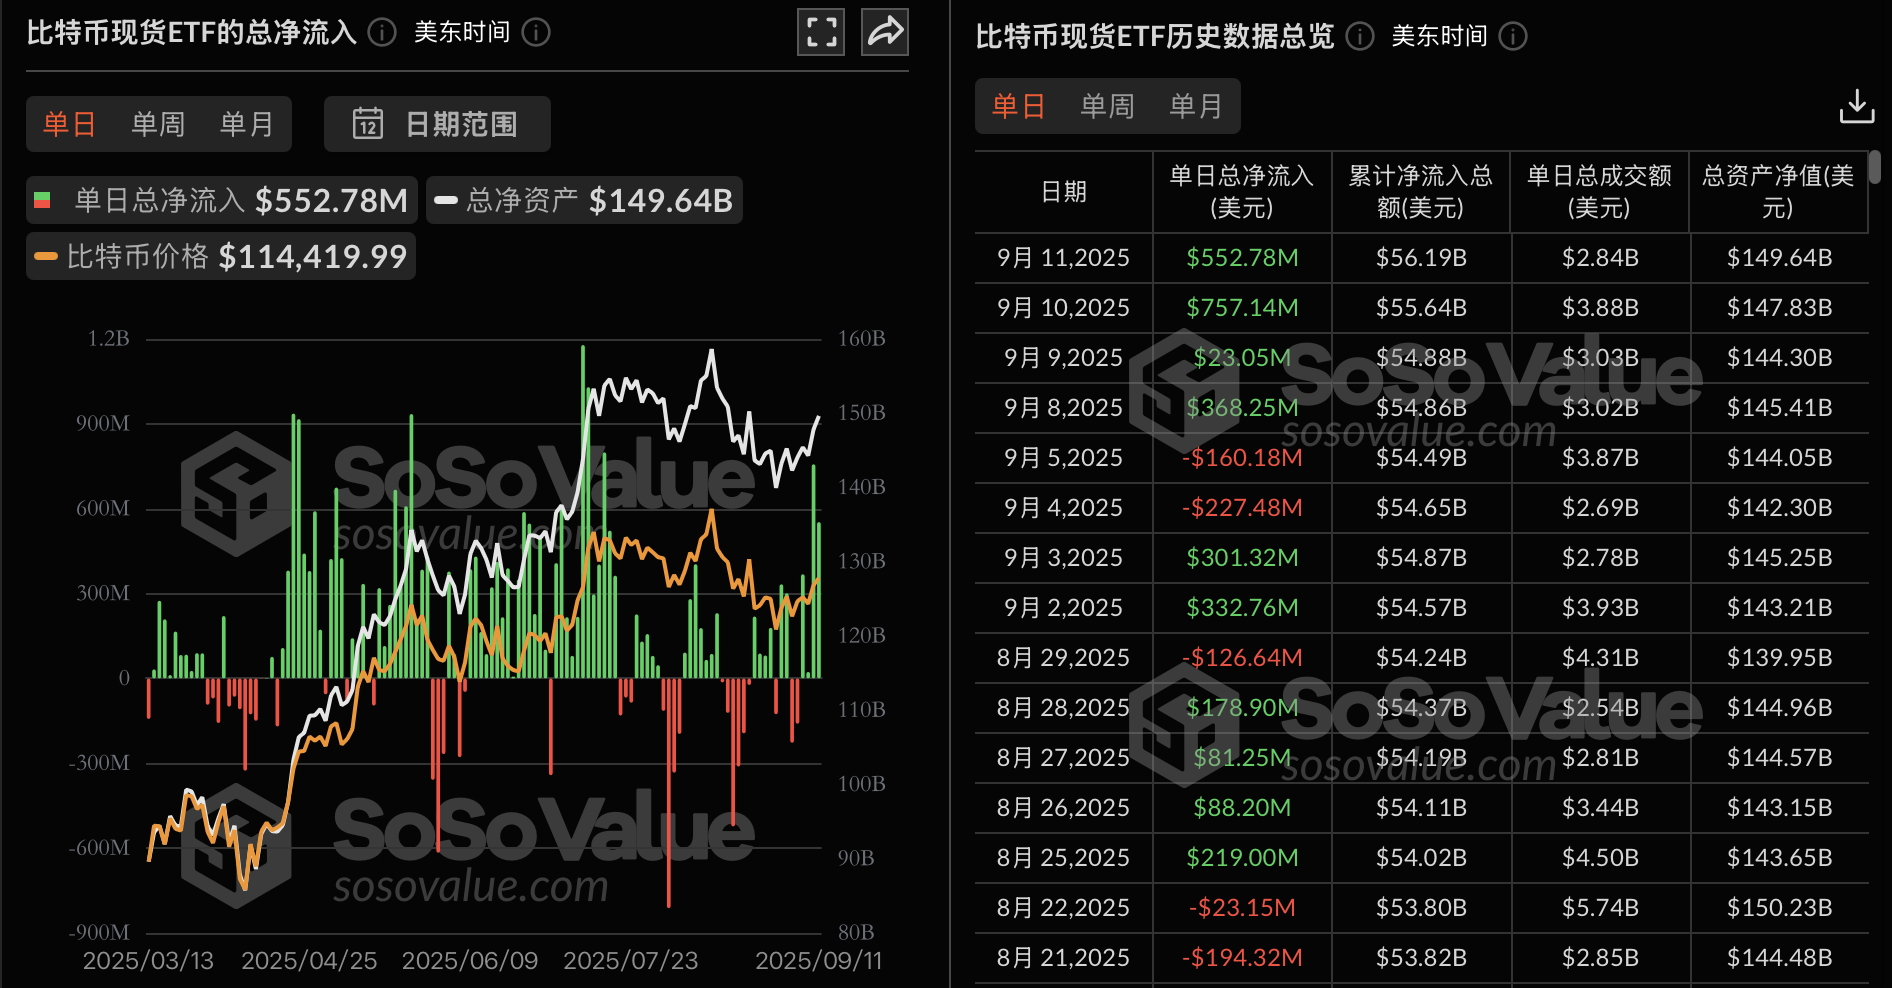This screenshot has height=988, width=1892.
Task: Select 单月 tab in chart panel
Action: 246,124
